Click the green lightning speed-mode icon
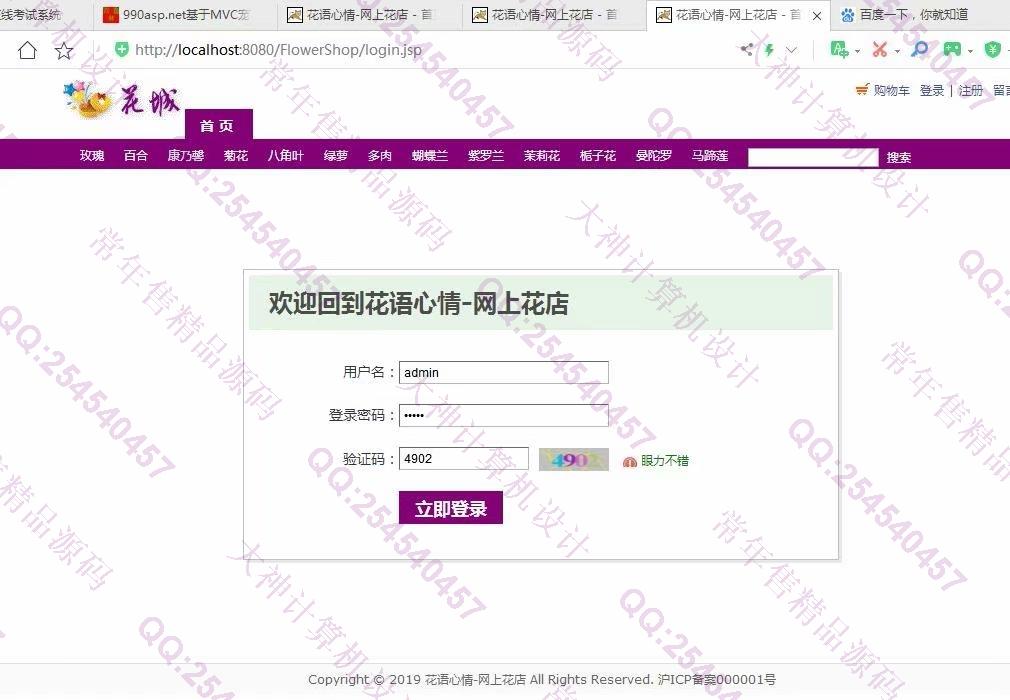 pyautogui.click(x=769, y=49)
